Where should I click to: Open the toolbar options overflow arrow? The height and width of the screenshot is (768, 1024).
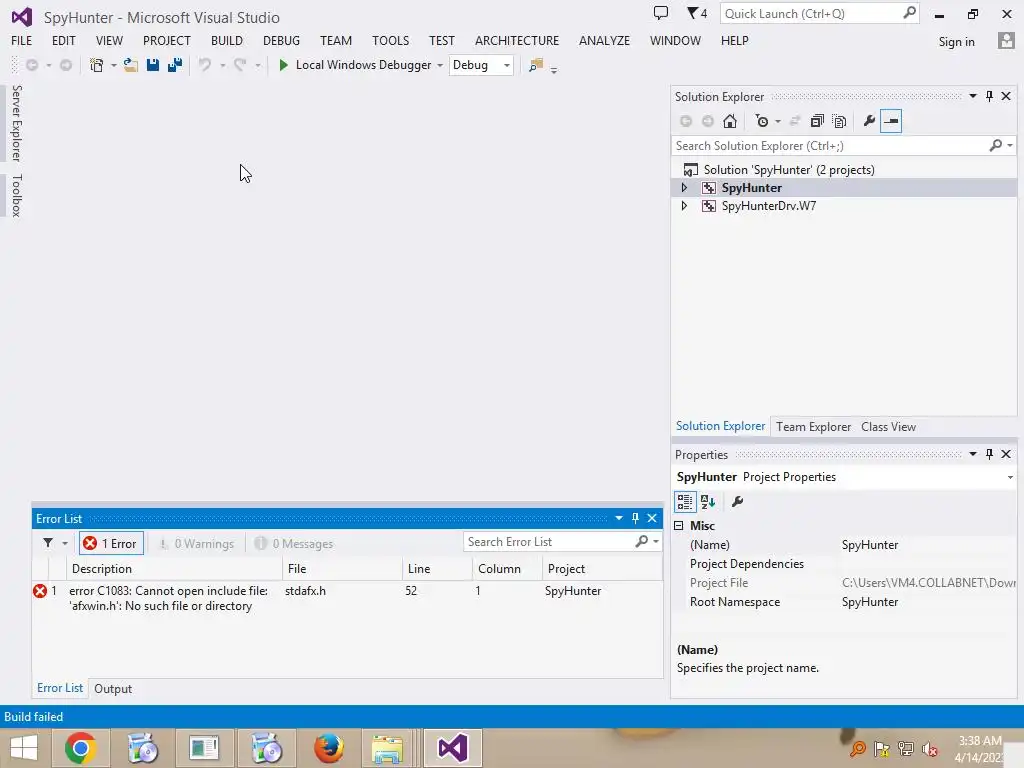click(x=554, y=69)
